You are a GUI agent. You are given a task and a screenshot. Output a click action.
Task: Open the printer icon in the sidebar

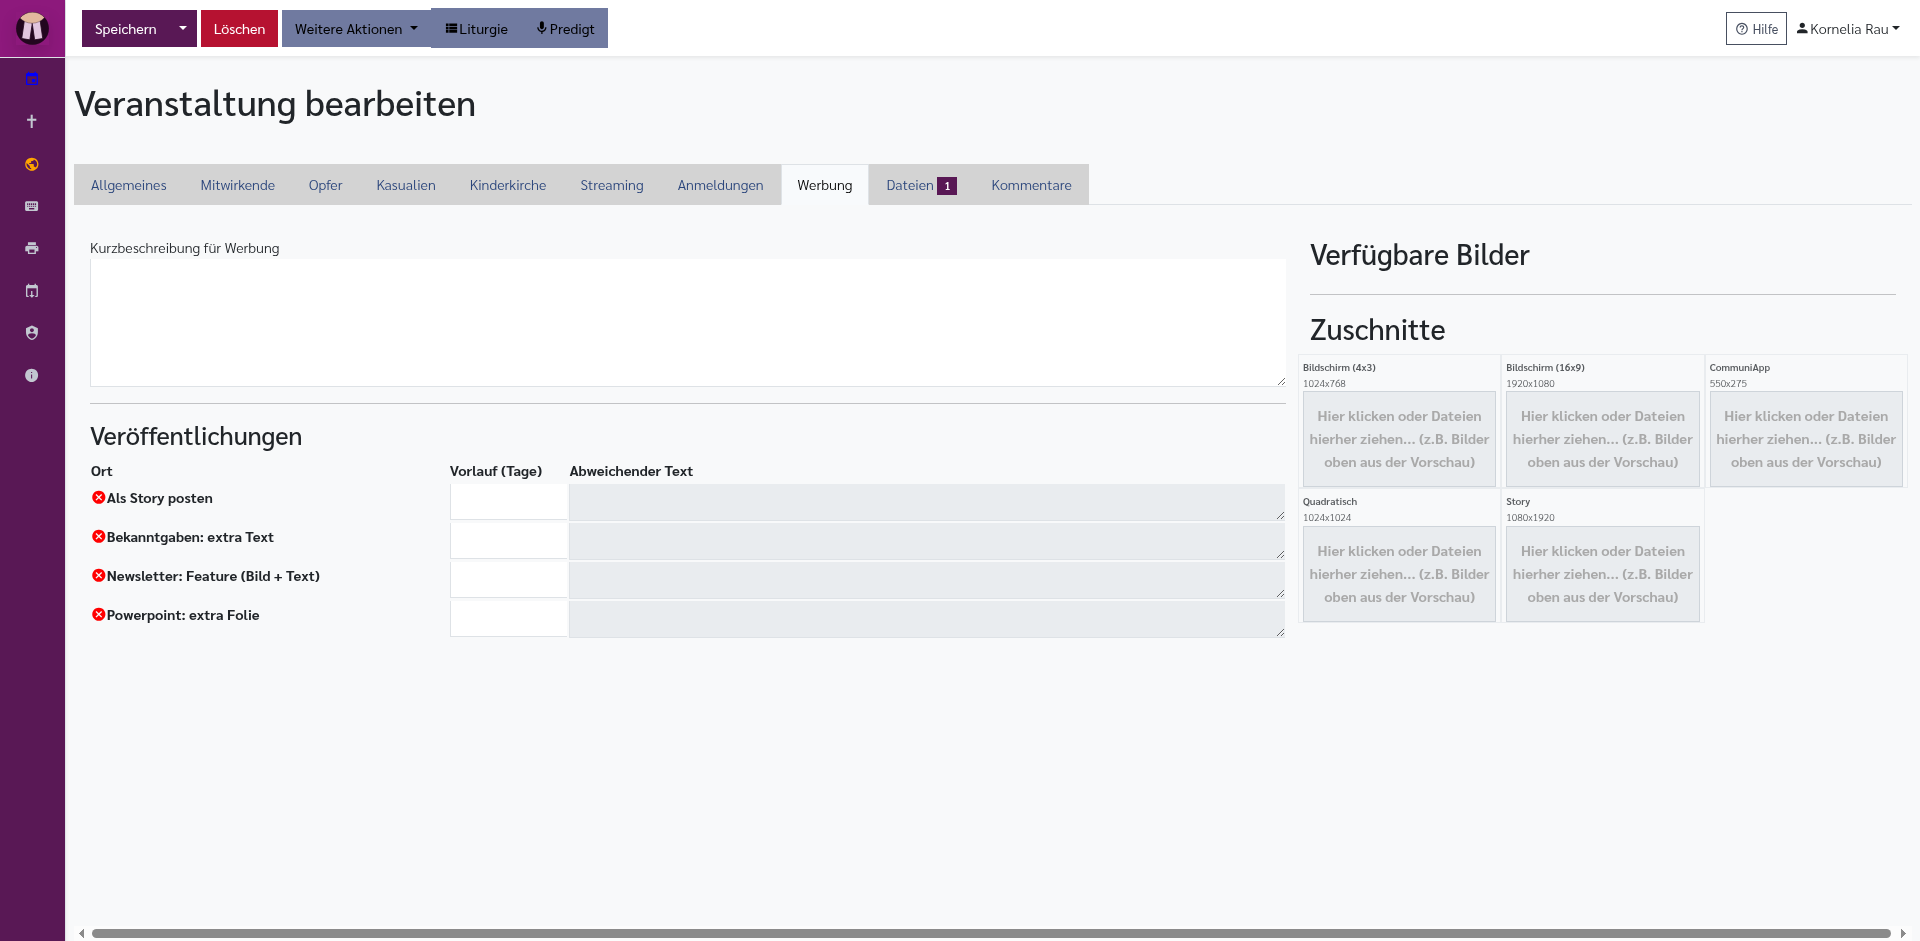tap(32, 248)
